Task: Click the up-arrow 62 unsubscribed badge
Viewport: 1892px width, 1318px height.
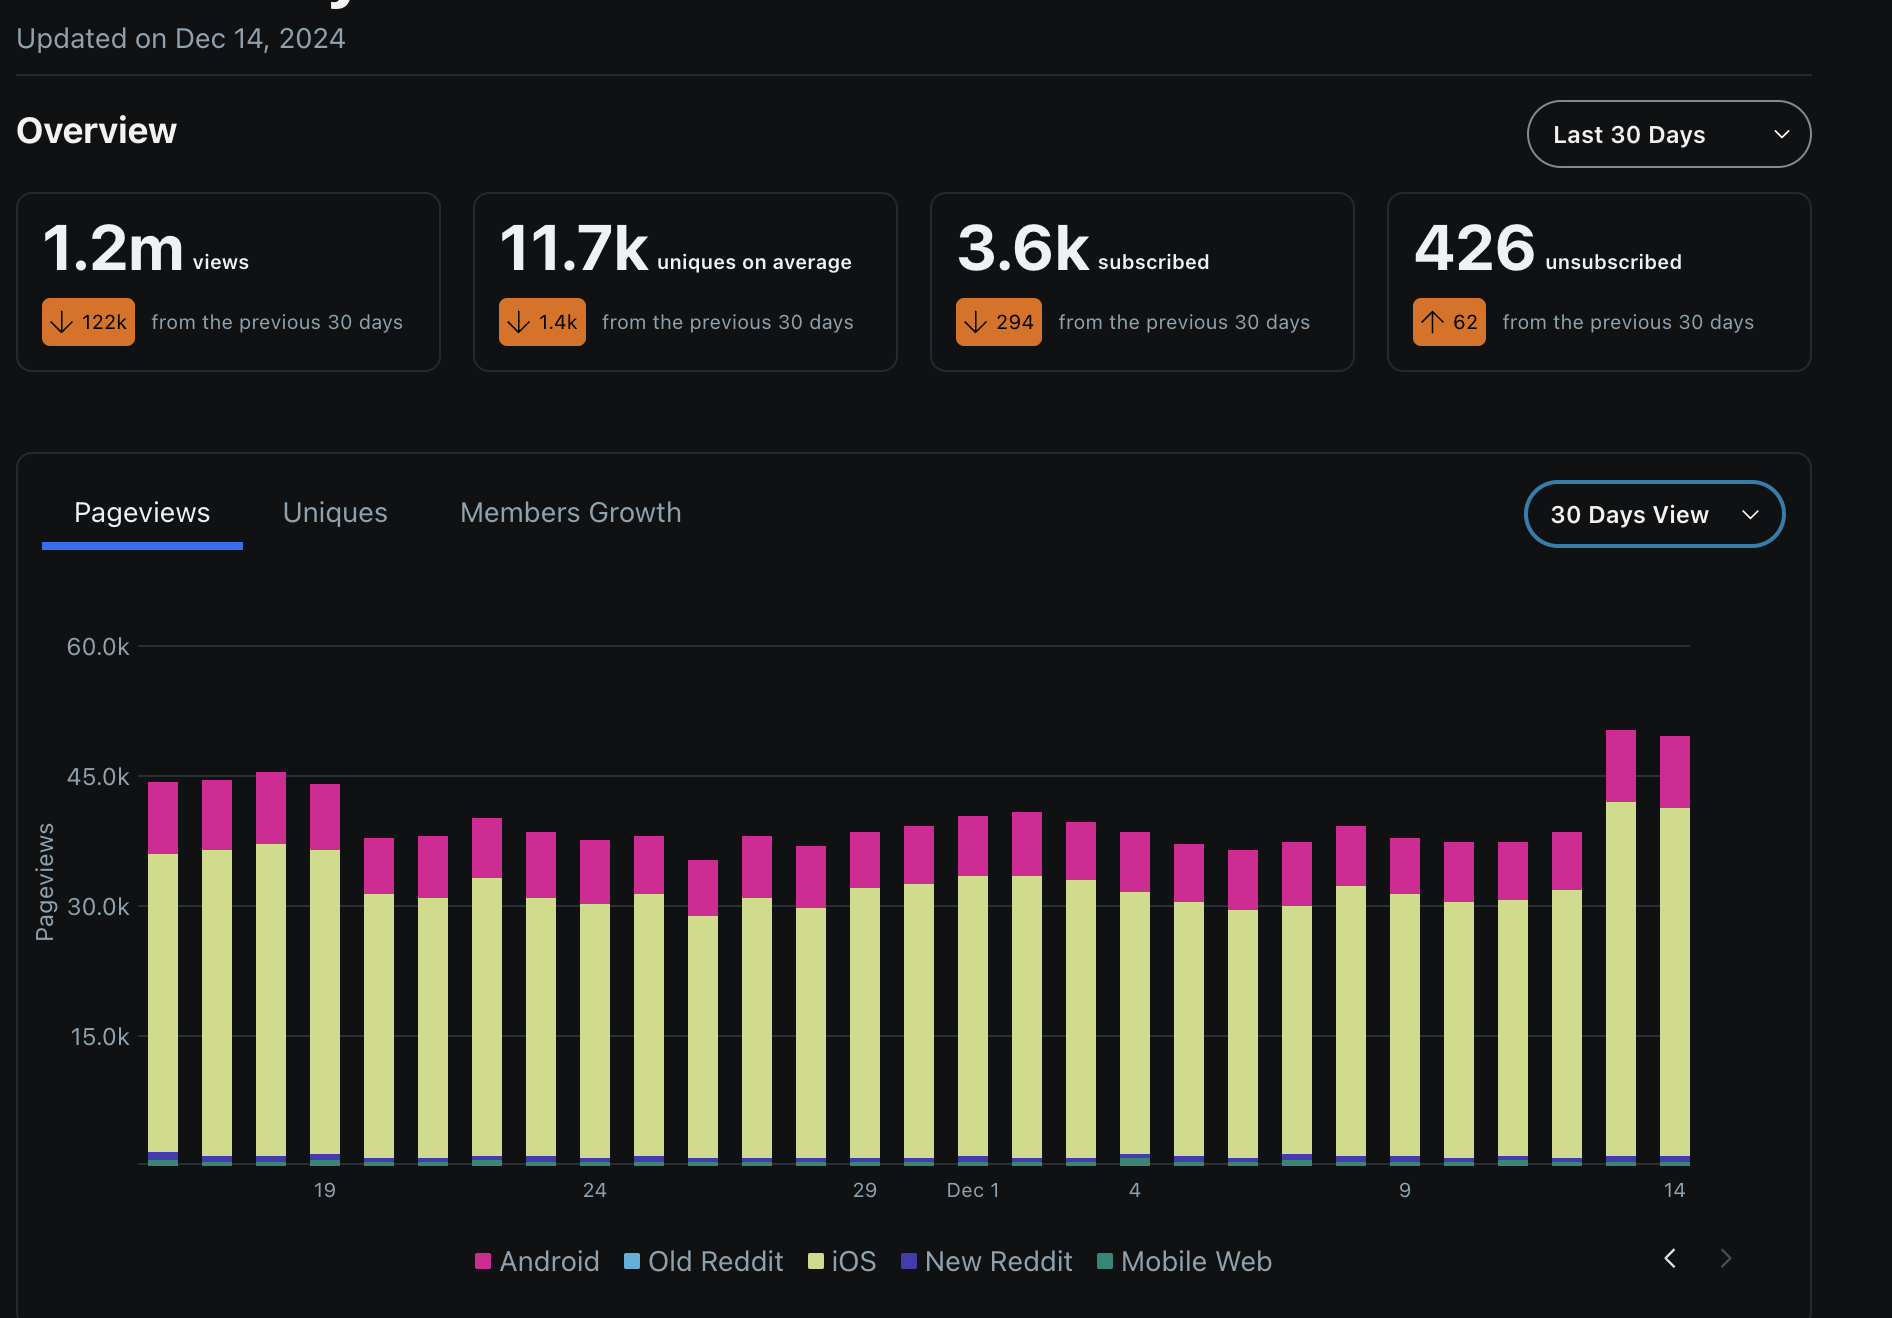Action: (1448, 322)
